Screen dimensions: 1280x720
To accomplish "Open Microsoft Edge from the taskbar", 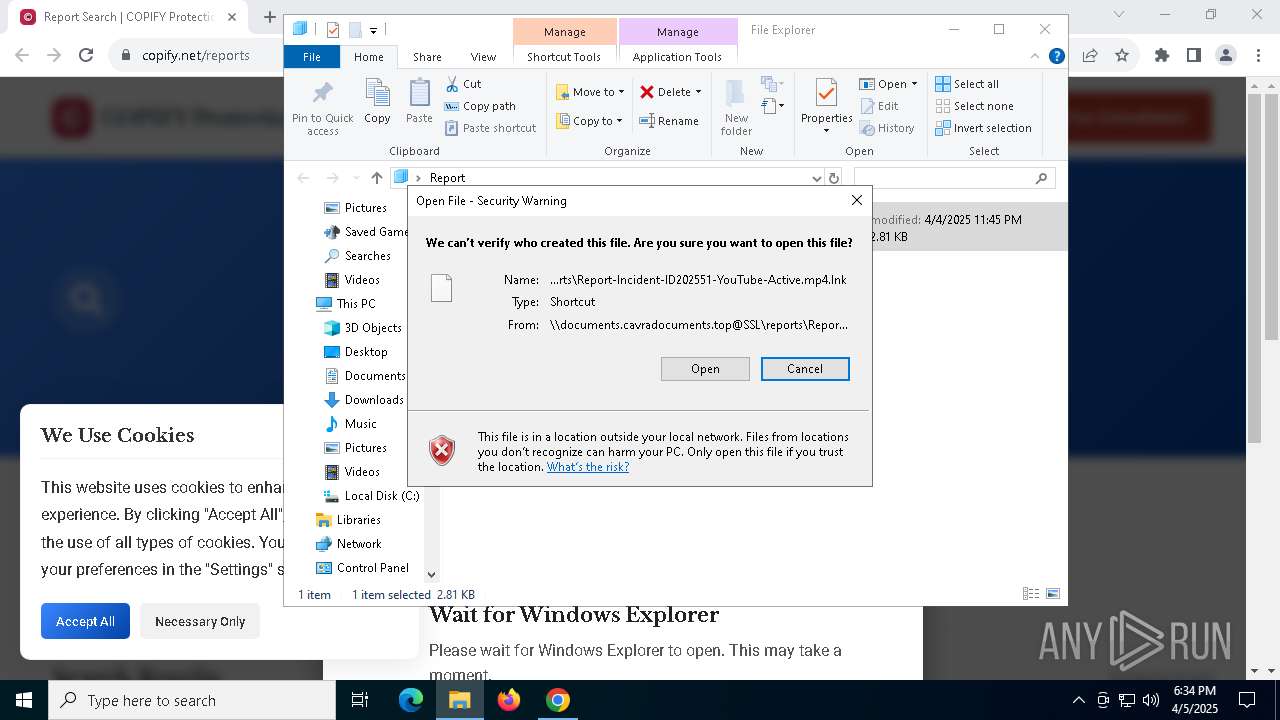I will point(411,700).
